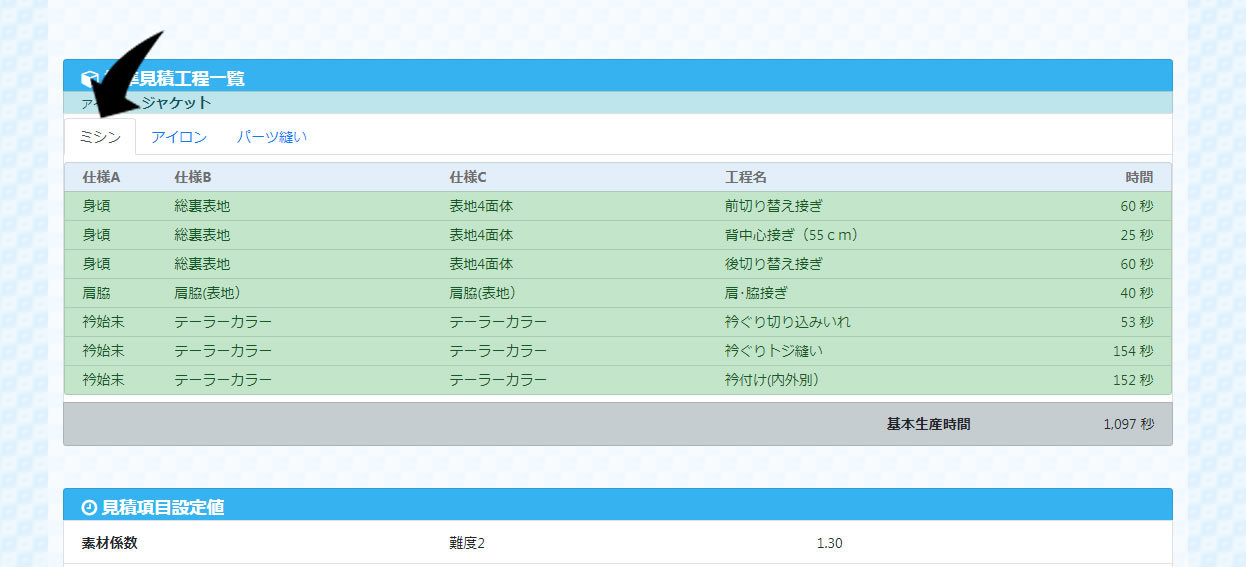The height and width of the screenshot is (567, 1247).
Task: Click the 仕様A column header
Action: click(101, 177)
